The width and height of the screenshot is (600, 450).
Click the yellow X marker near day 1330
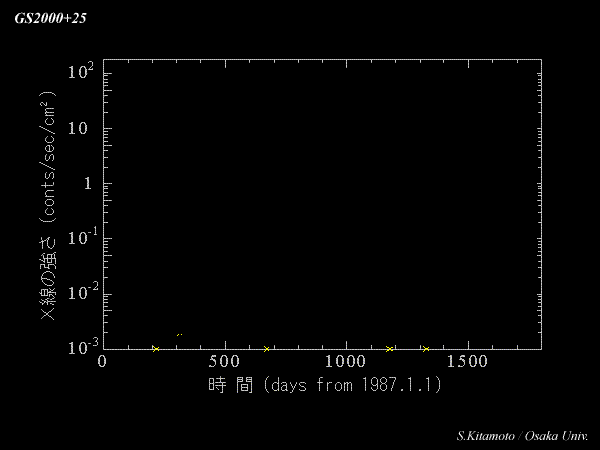click(x=425, y=349)
